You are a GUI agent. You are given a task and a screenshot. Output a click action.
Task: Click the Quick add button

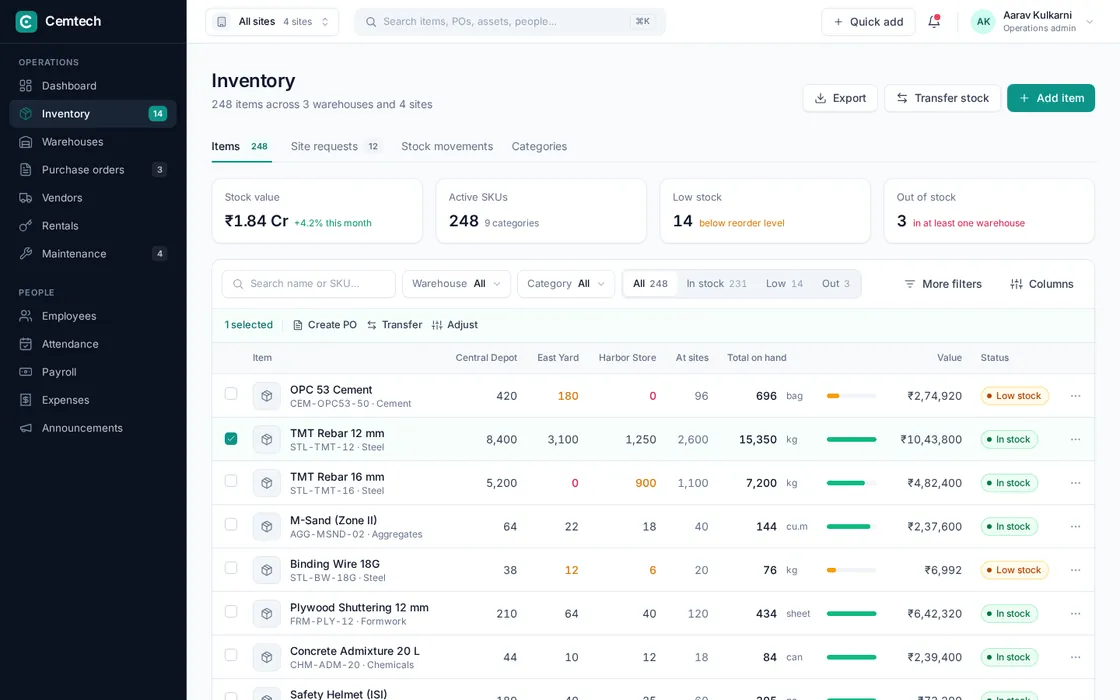coord(868,21)
